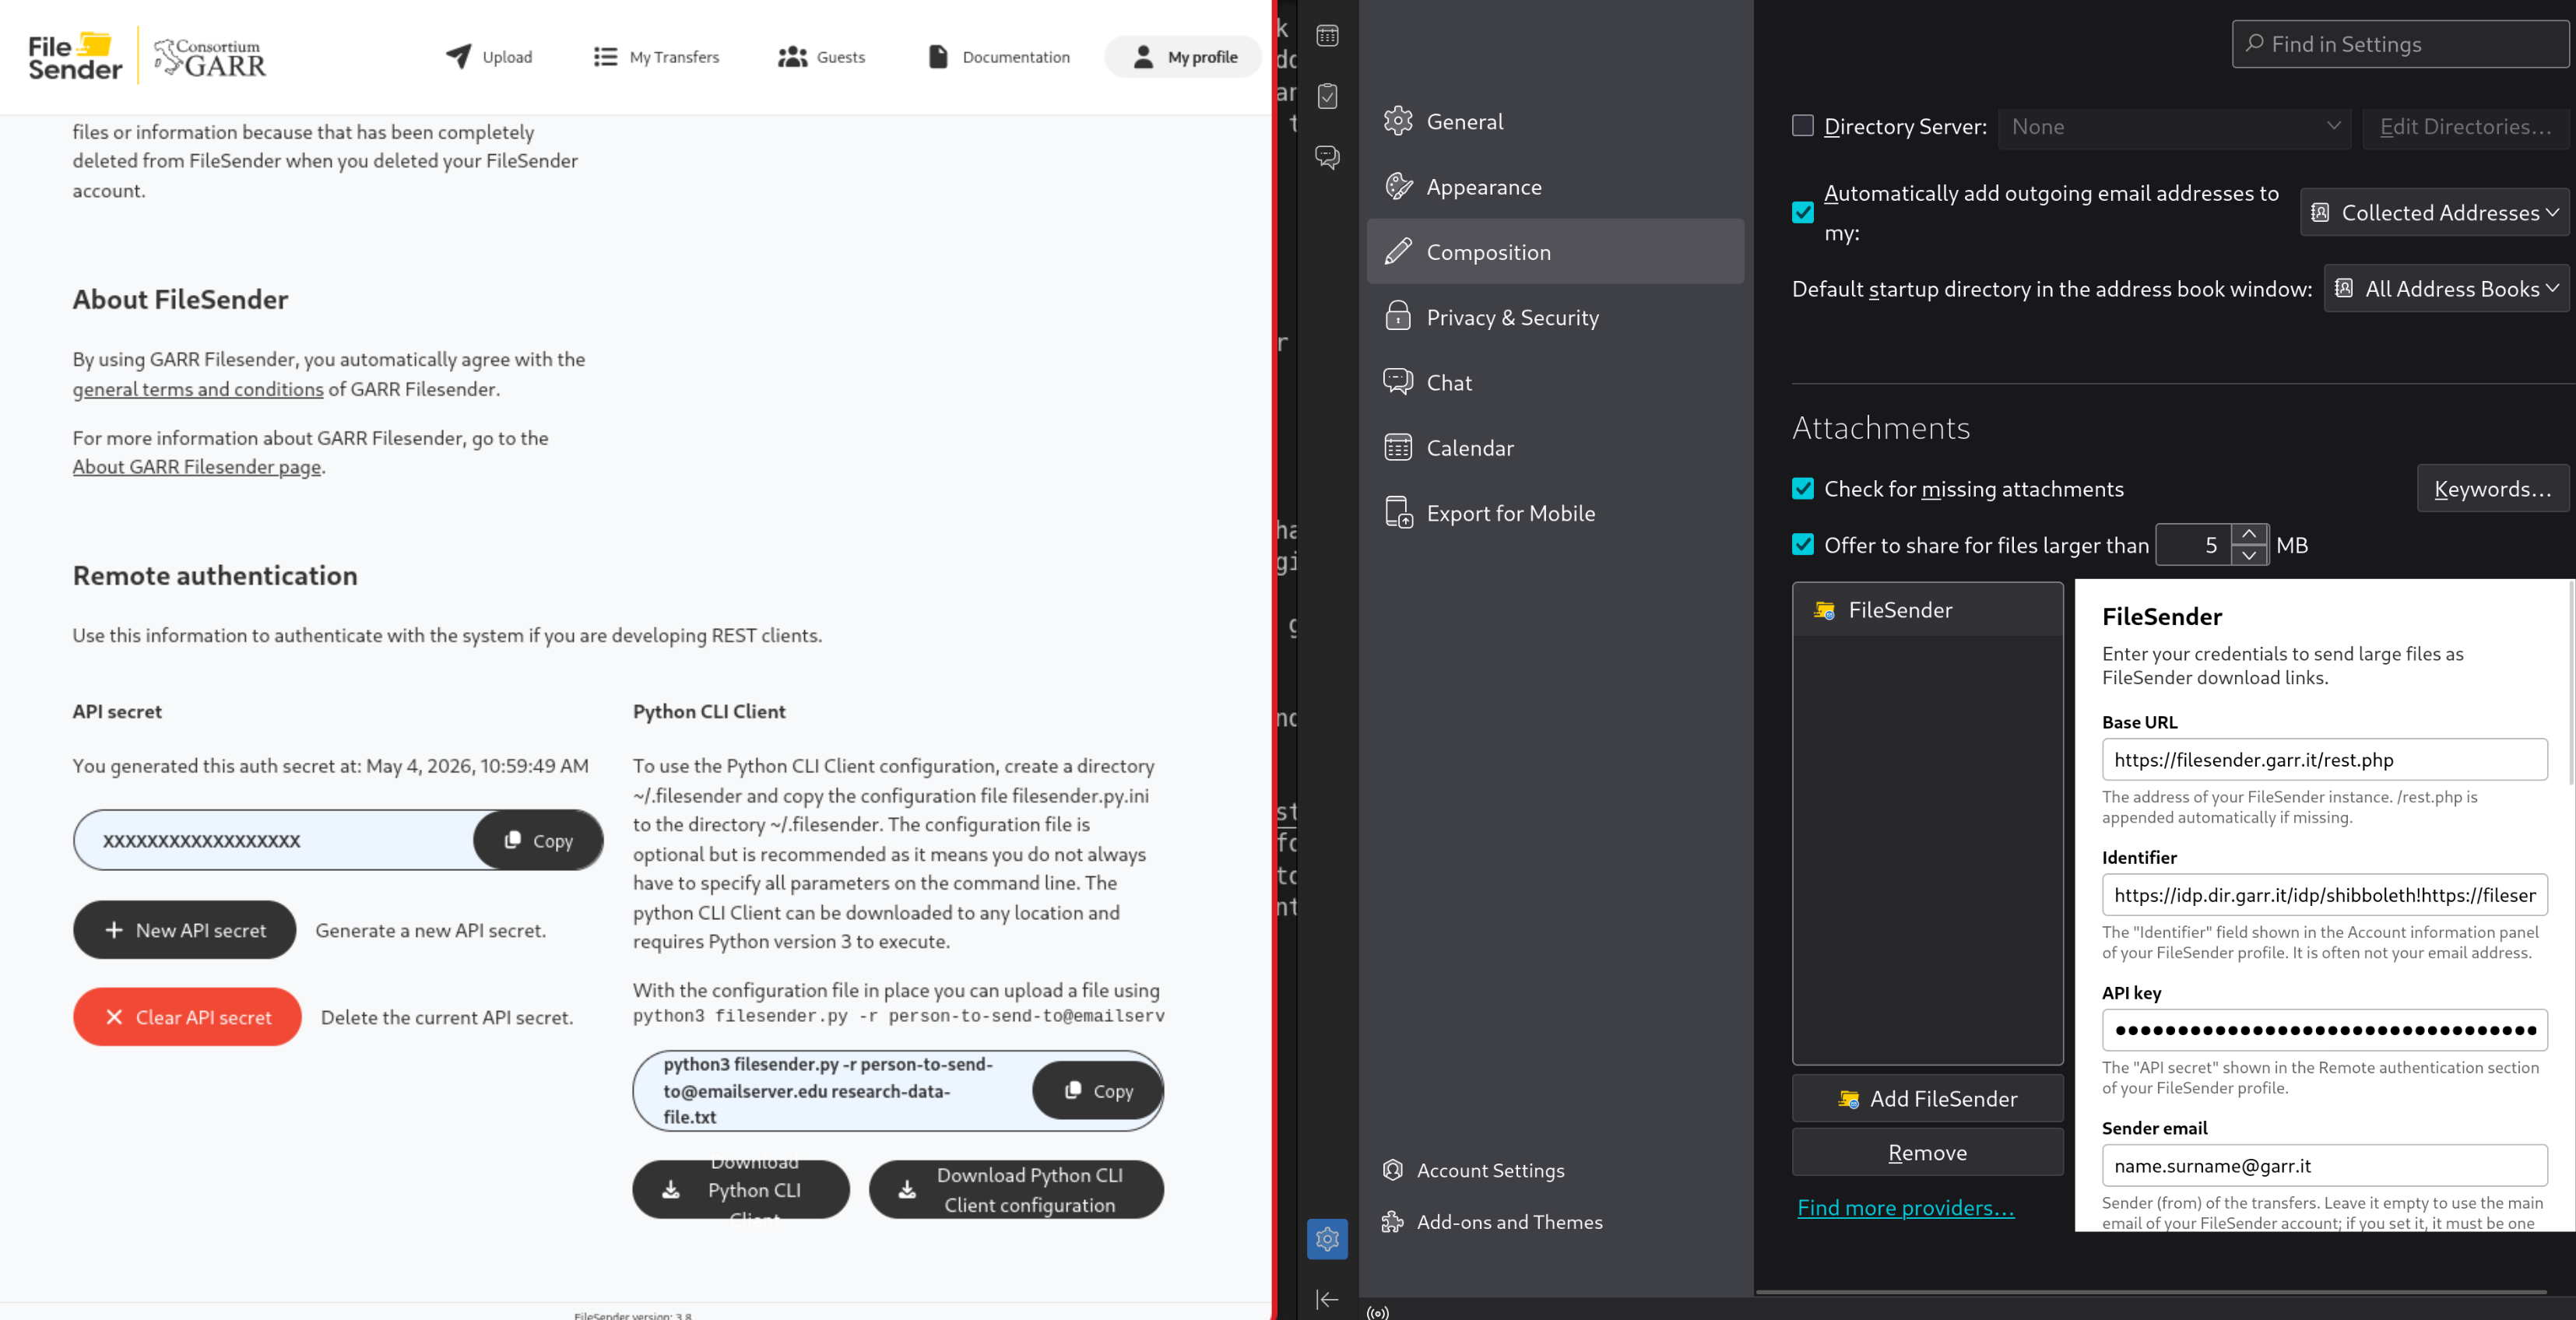Viewport: 2576px width, 1320px height.
Task: Open the Tasks icon in Thunderbird's spaces toolbar
Action: pyautogui.click(x=1327, y=96)
